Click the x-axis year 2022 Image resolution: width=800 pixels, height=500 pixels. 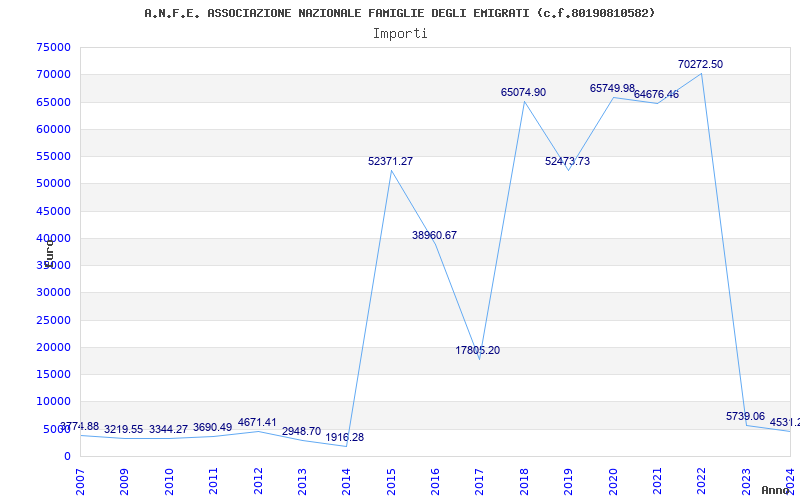pyautogui.click(x=702, y=481)
